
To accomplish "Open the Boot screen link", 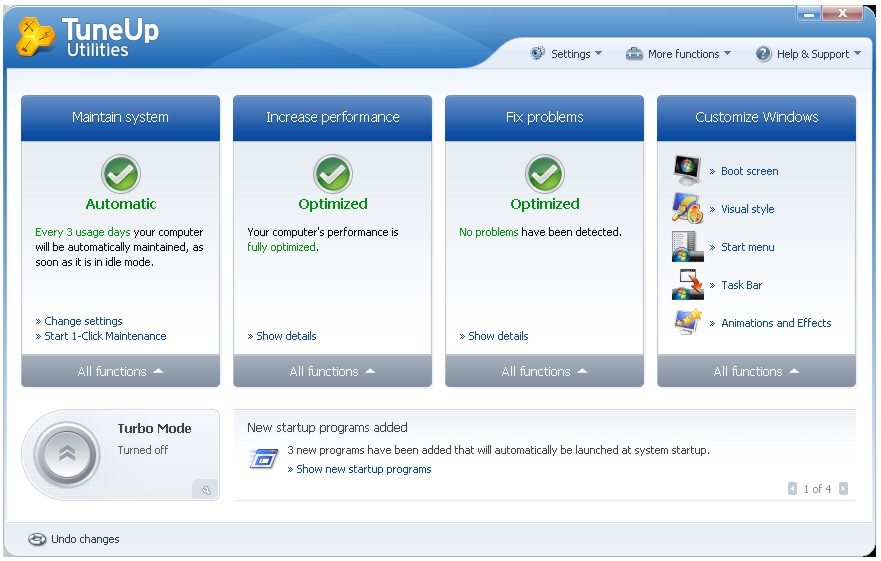I will [x=750, y=171].
